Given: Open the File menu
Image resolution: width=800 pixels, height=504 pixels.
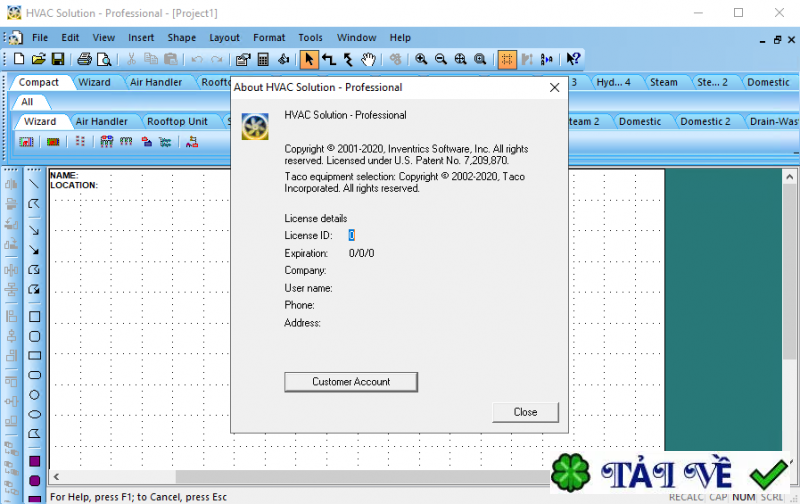Looking at the screenshot, I should tap(40, 38).
